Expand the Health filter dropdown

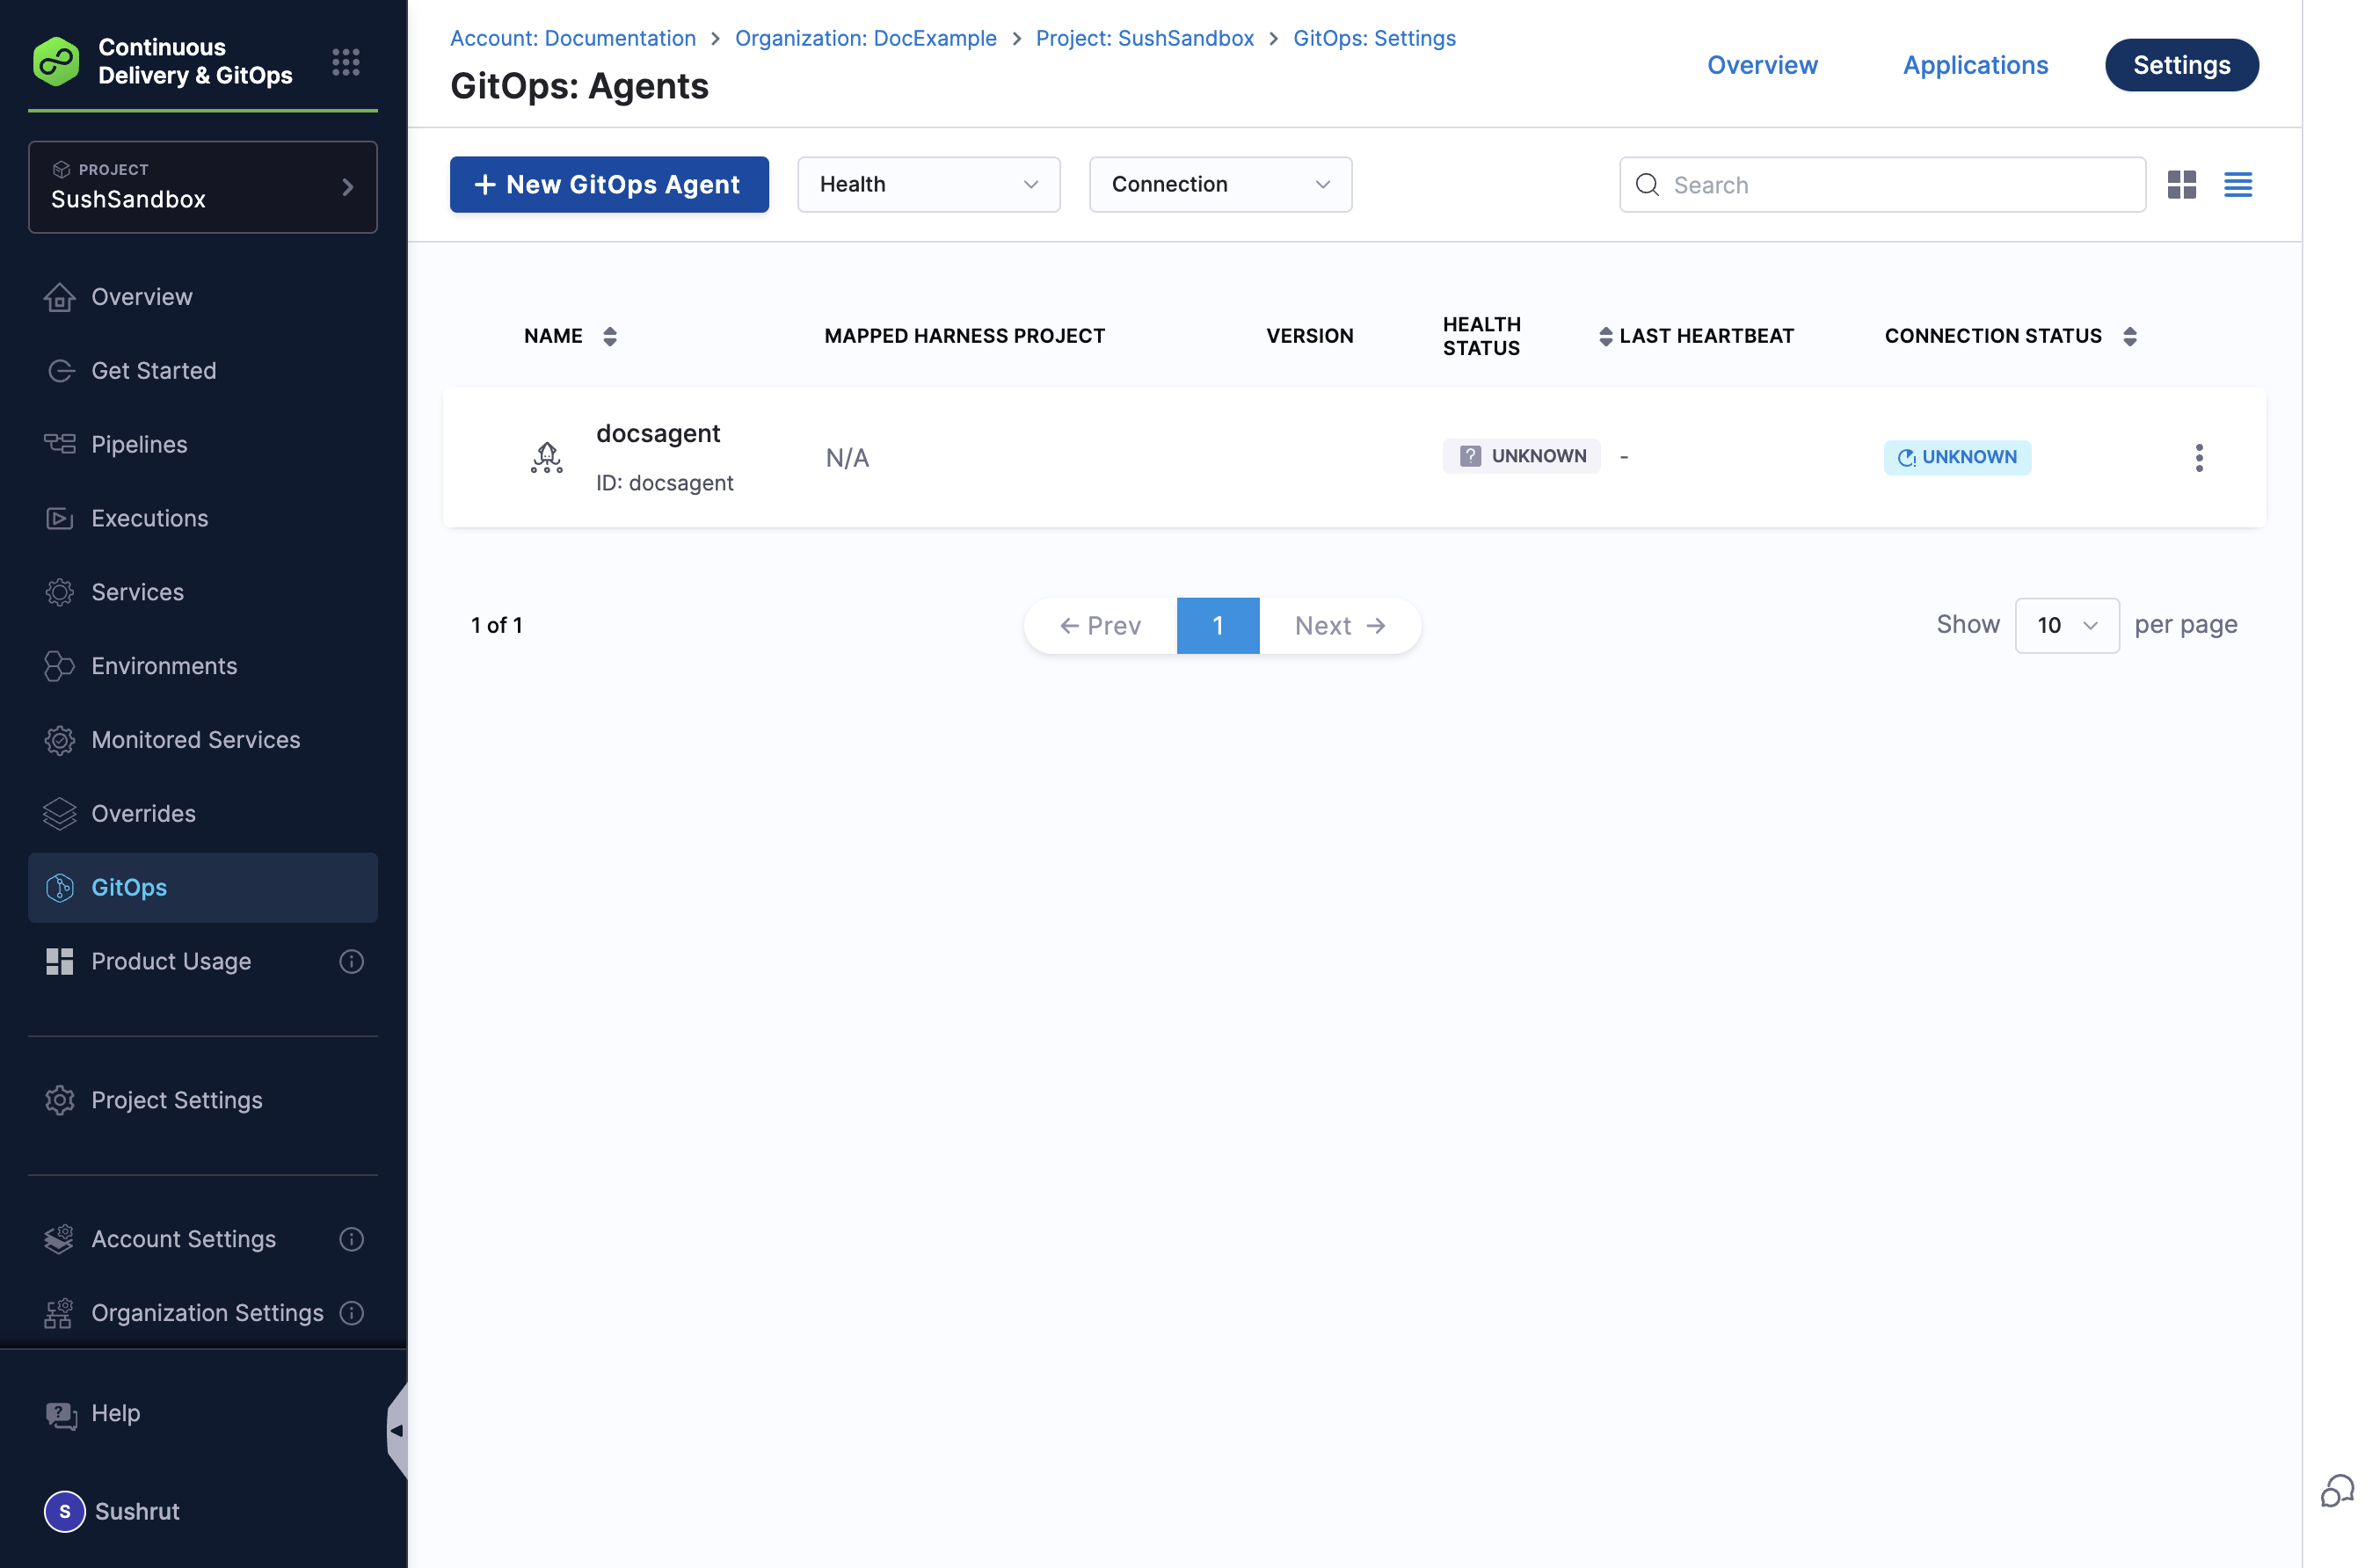tap(928, 185)
